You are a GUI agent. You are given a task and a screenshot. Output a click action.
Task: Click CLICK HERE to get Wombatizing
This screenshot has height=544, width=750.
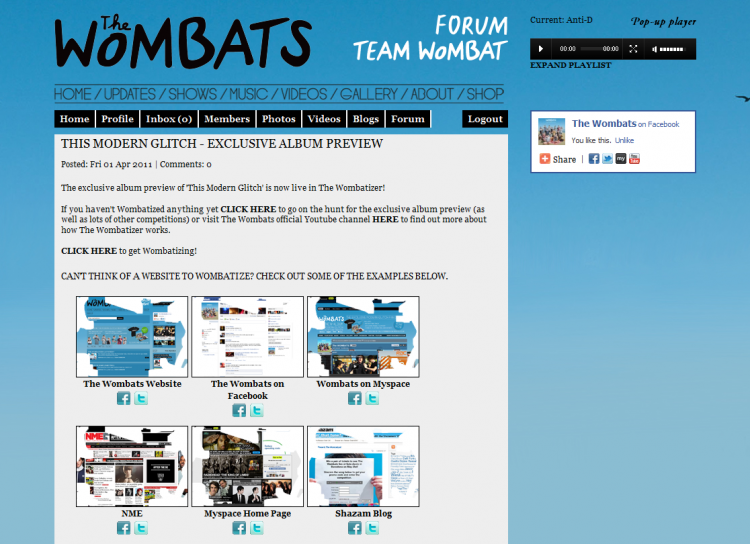pos(89,251)
